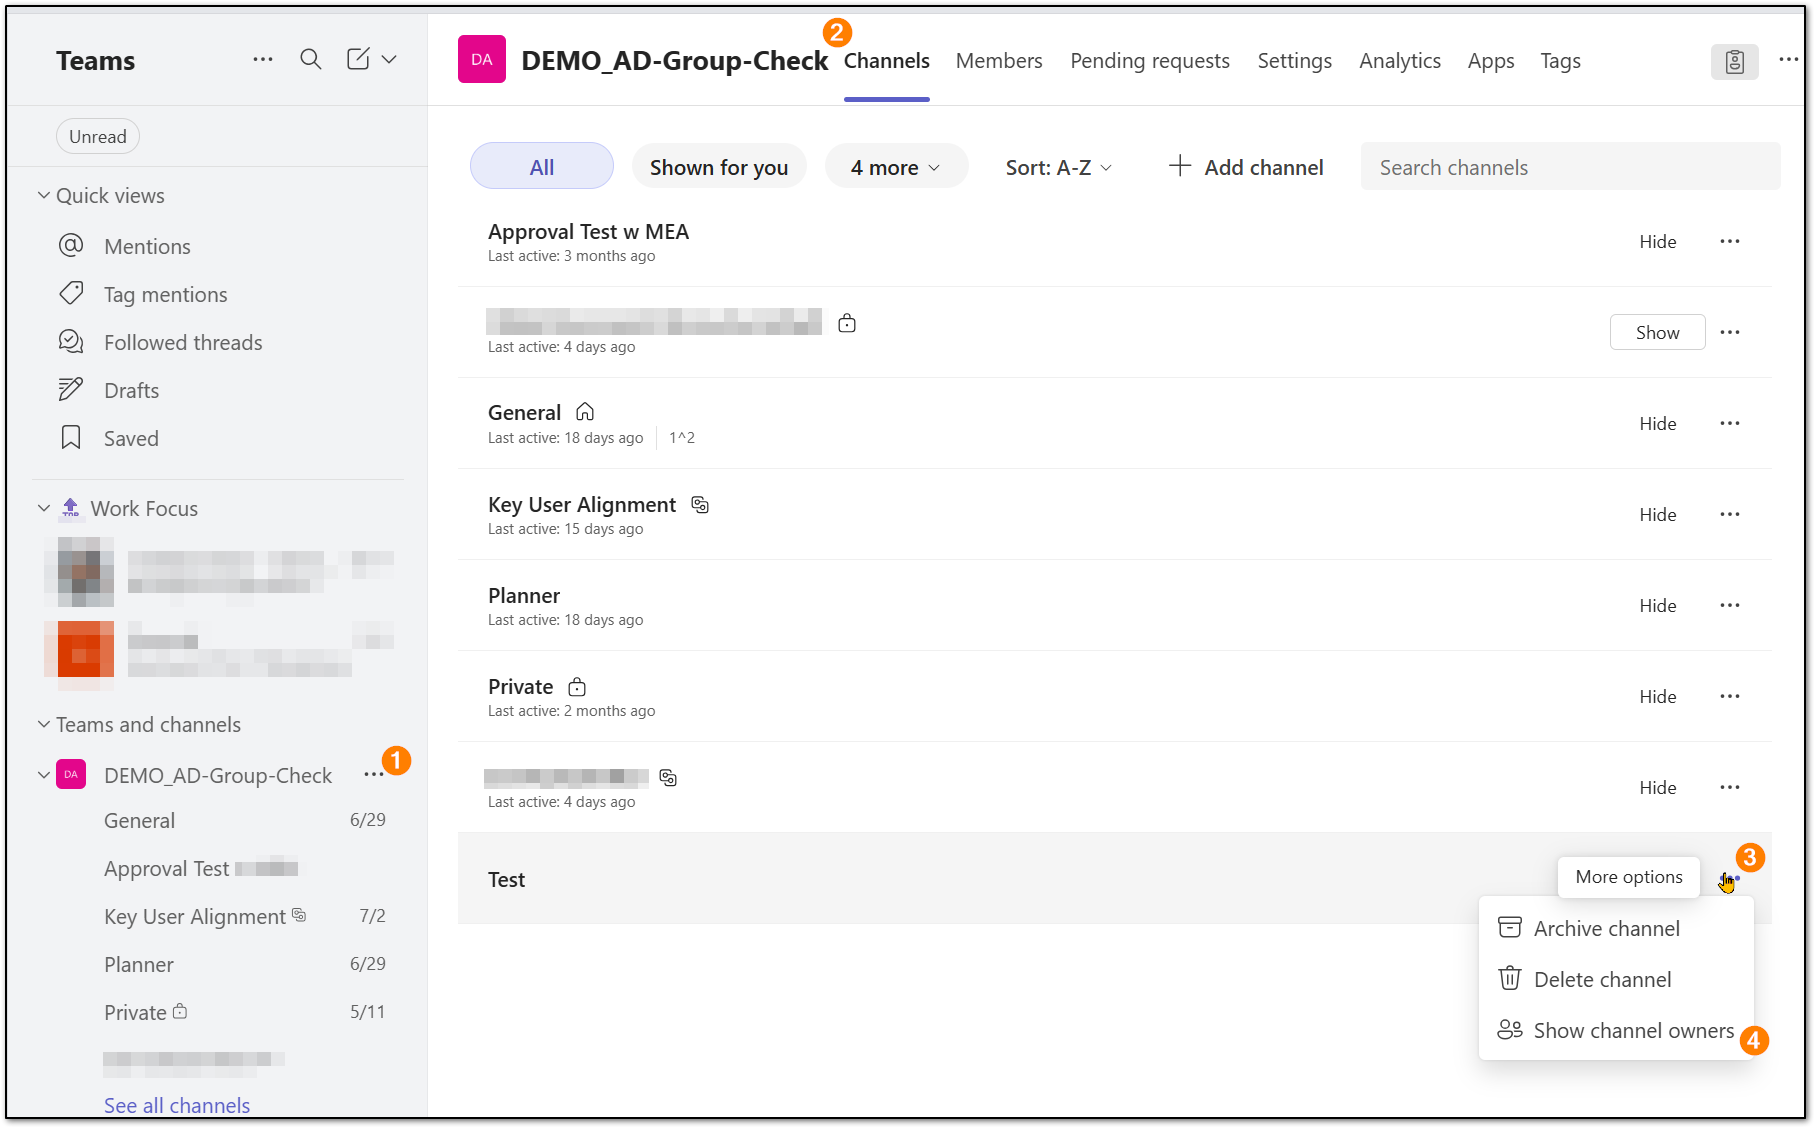The image size is (1815, 1128).
Task: Click Add channel button
Action: [1246, 167]
